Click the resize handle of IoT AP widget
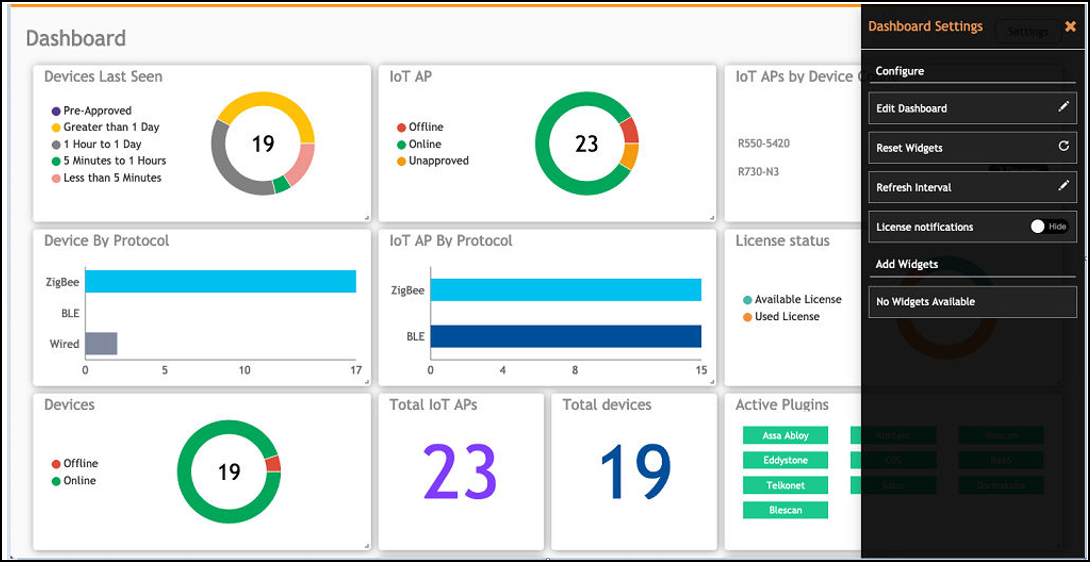The width and height of the screenshot is (1090, 562). click(x=712, y=218)
